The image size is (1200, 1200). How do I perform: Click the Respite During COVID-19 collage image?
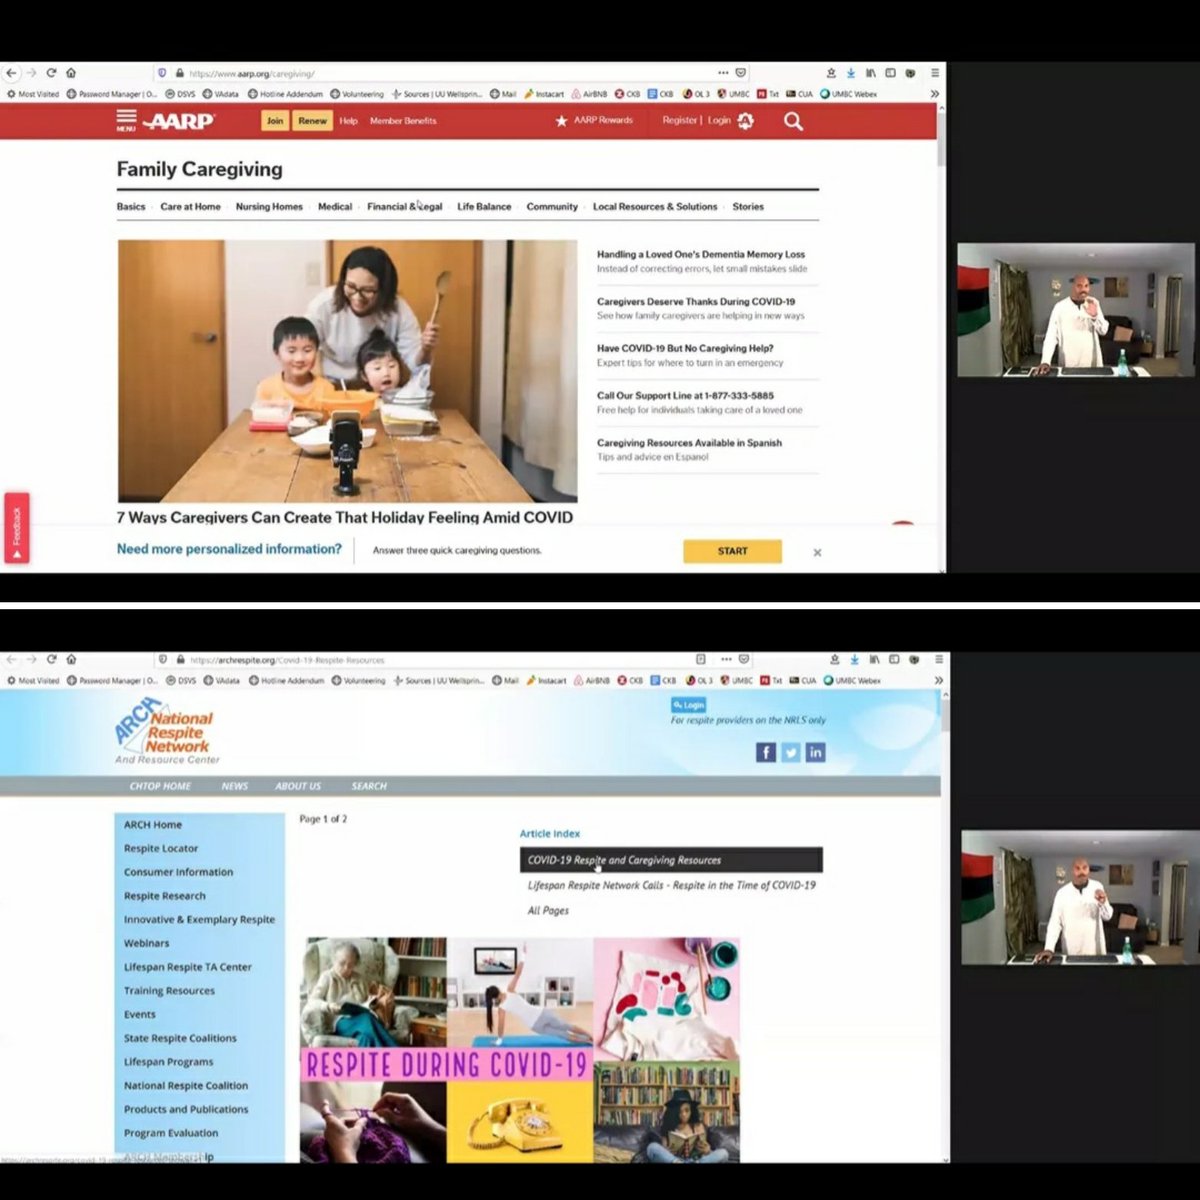(x=520, y=1050)
